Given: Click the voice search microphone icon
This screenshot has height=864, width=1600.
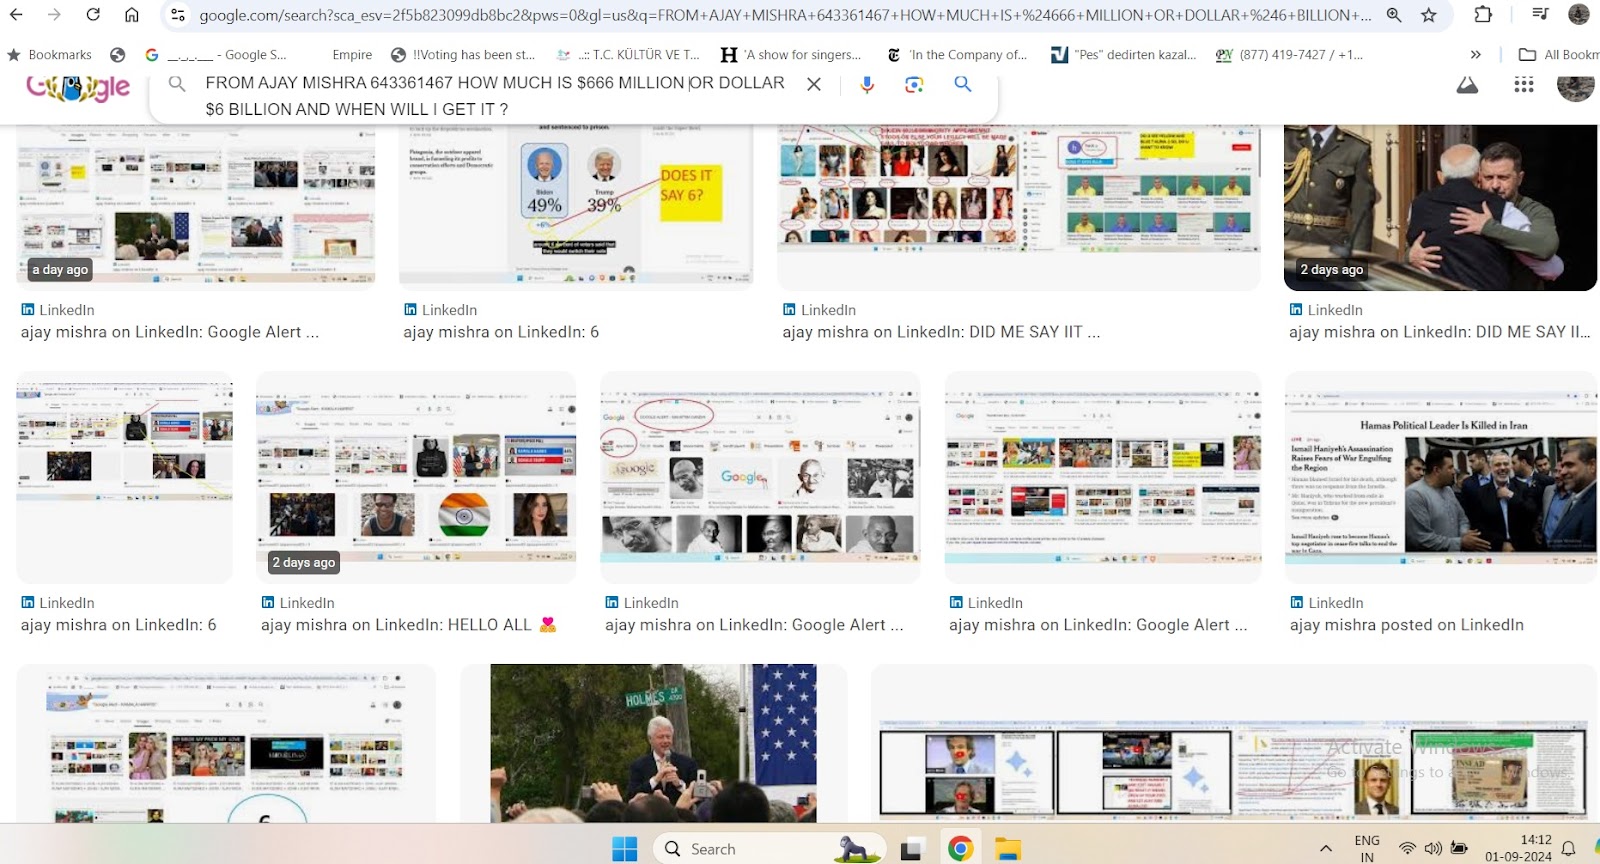Looking at the screenshot, I should pyautogui.click(x=867, y=85).
